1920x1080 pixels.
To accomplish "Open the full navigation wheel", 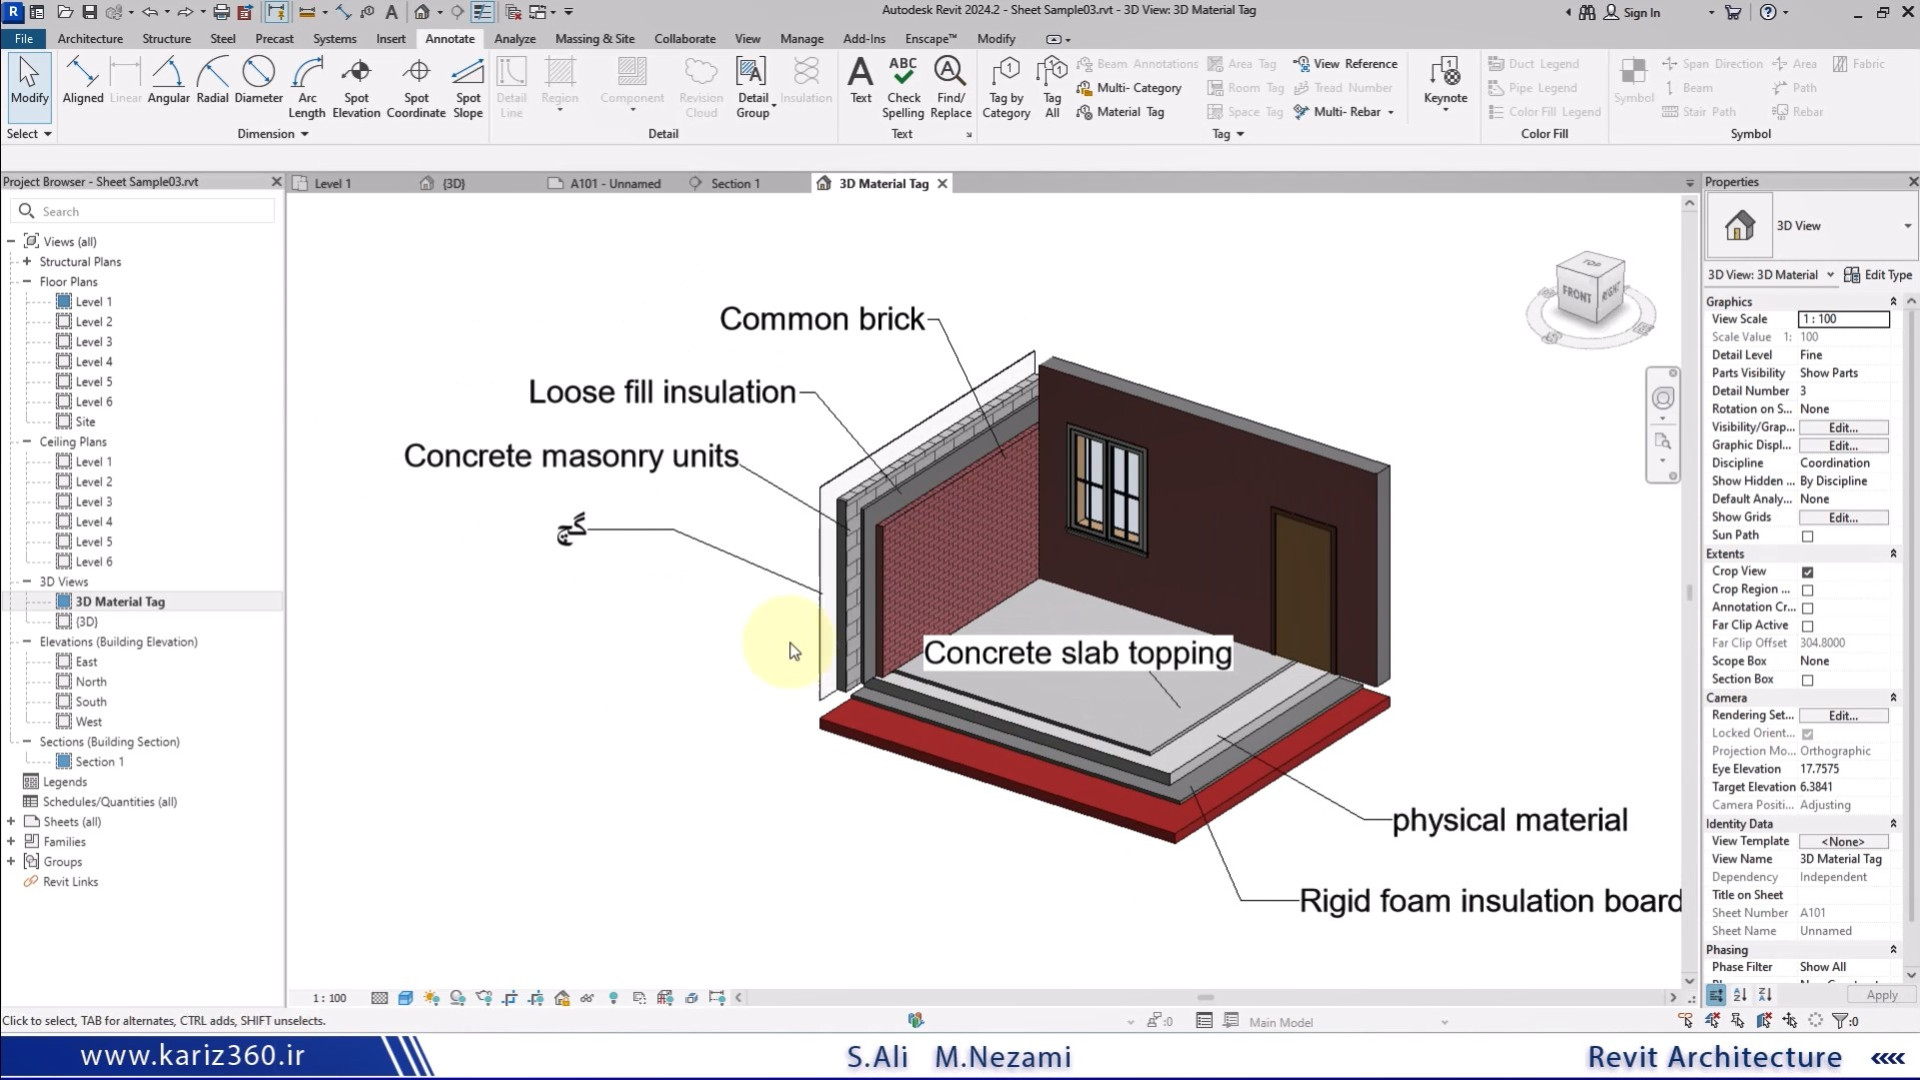I will click(1662, 398).
